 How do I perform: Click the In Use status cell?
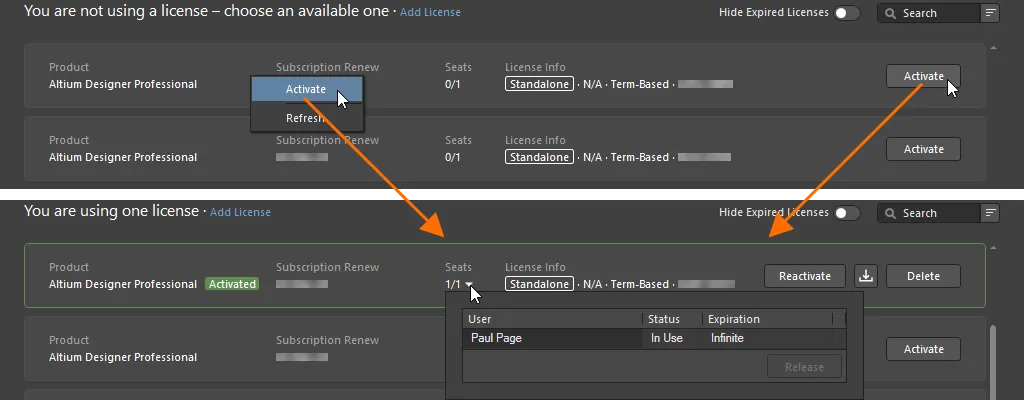click(x=673, y=339)
